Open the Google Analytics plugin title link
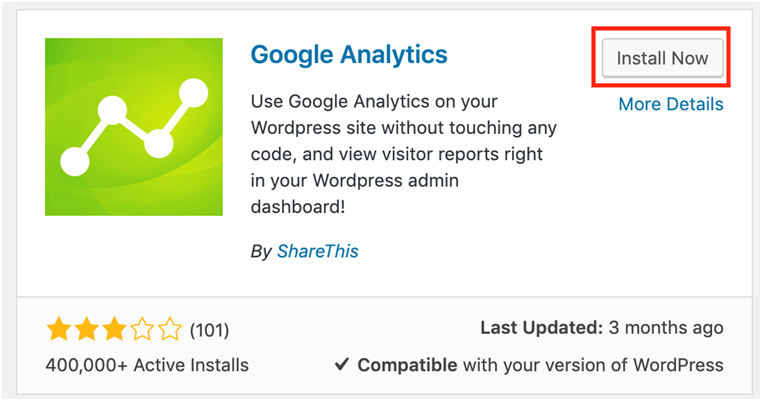Screen dimensions: 762x401 (x=349, y=53)
